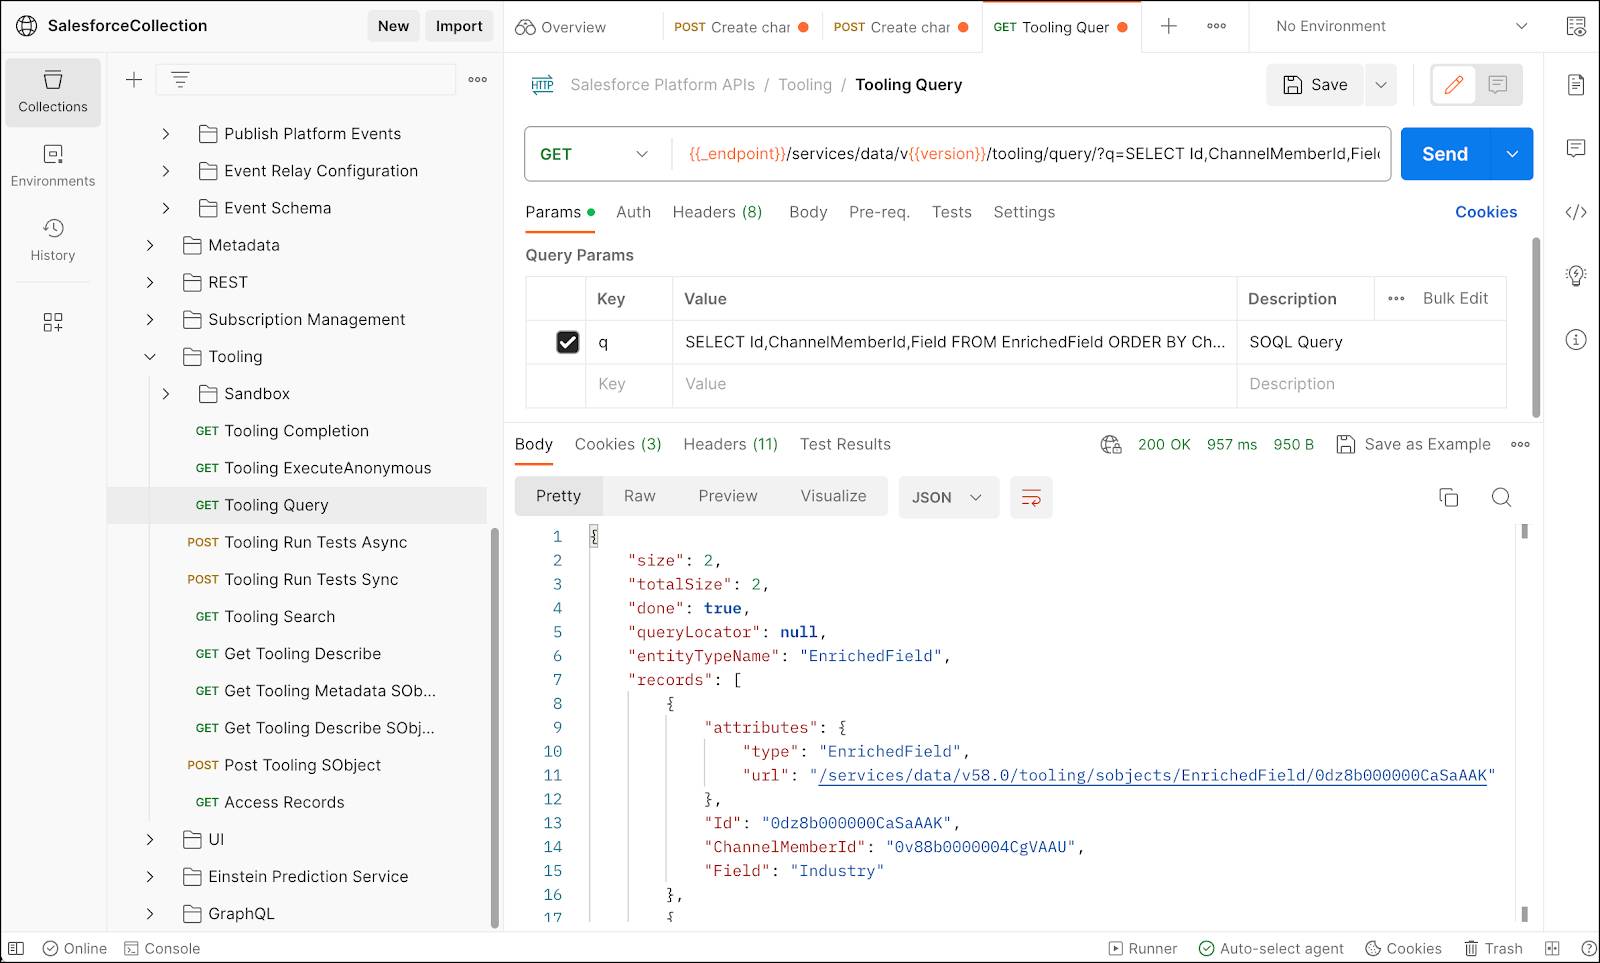Click the code snippet icon

point(1576,212)
